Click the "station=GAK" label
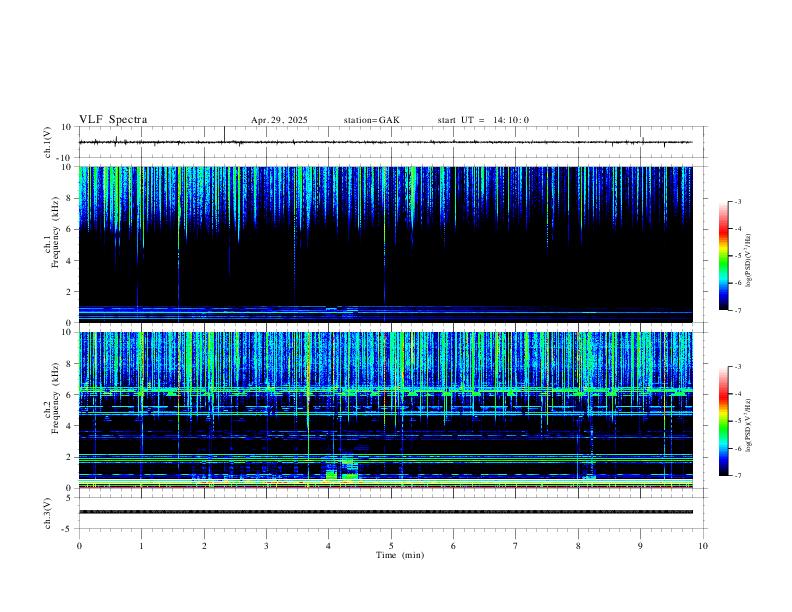The height and width of the screenshot is (612, 792). click(x=372, y=120)
